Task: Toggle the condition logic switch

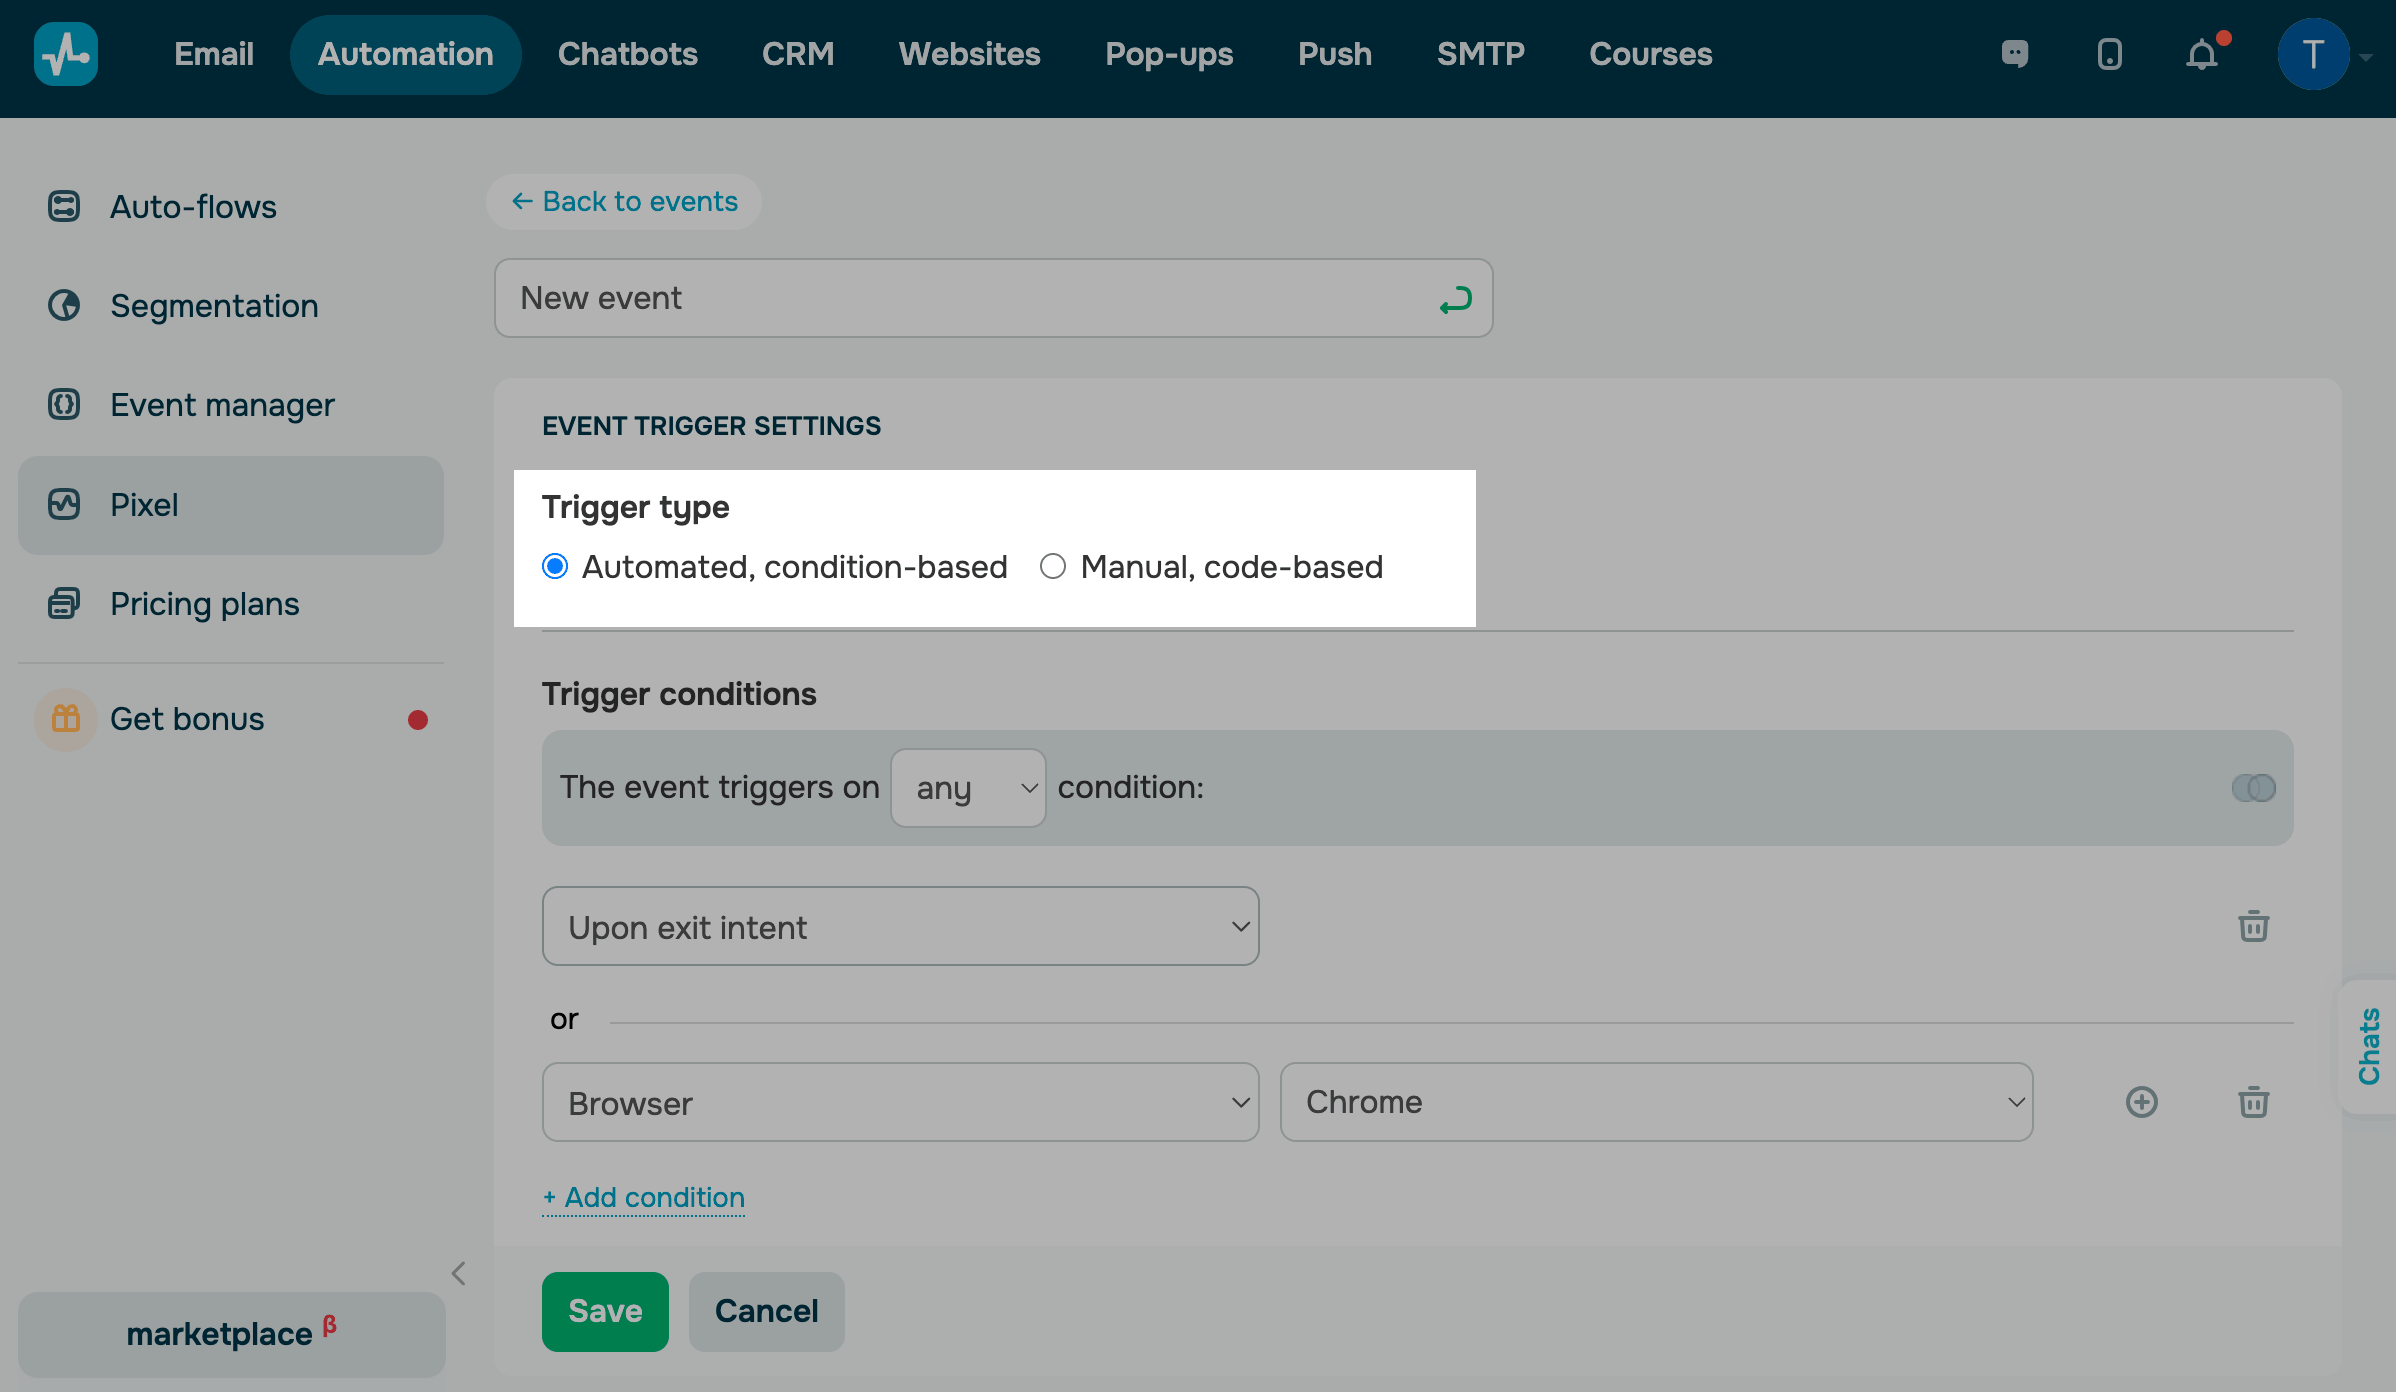Action: 2253,788
